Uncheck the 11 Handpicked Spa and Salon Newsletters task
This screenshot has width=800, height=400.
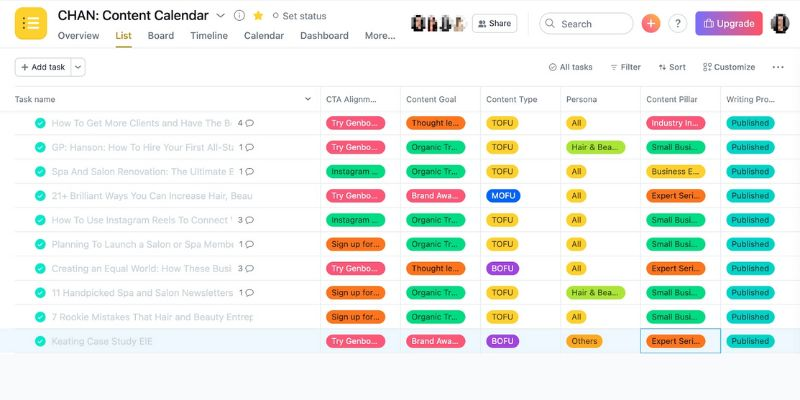40,293
